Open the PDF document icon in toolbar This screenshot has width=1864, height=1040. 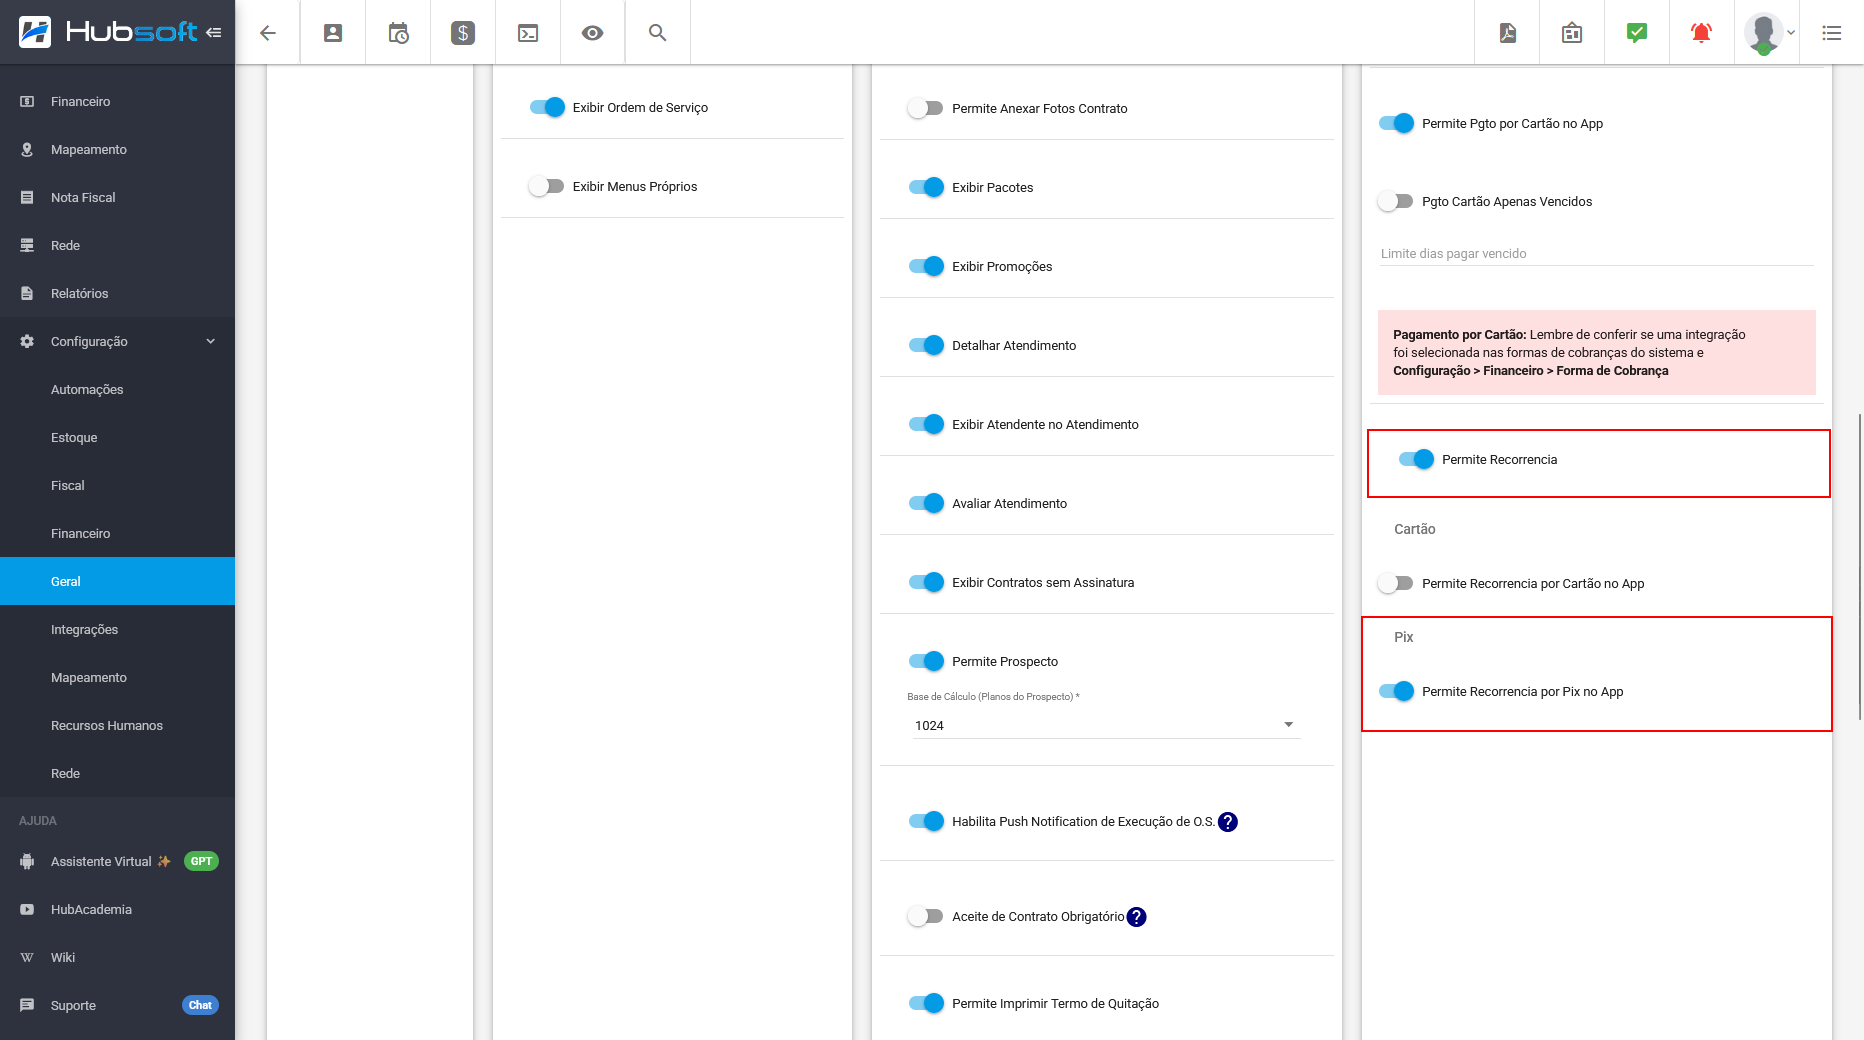(x=1507, y=33)
